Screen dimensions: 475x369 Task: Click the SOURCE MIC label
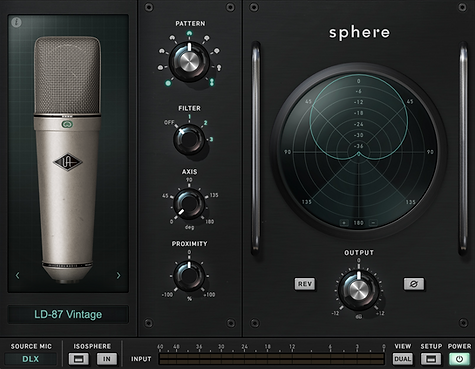(x=31, y=346)
